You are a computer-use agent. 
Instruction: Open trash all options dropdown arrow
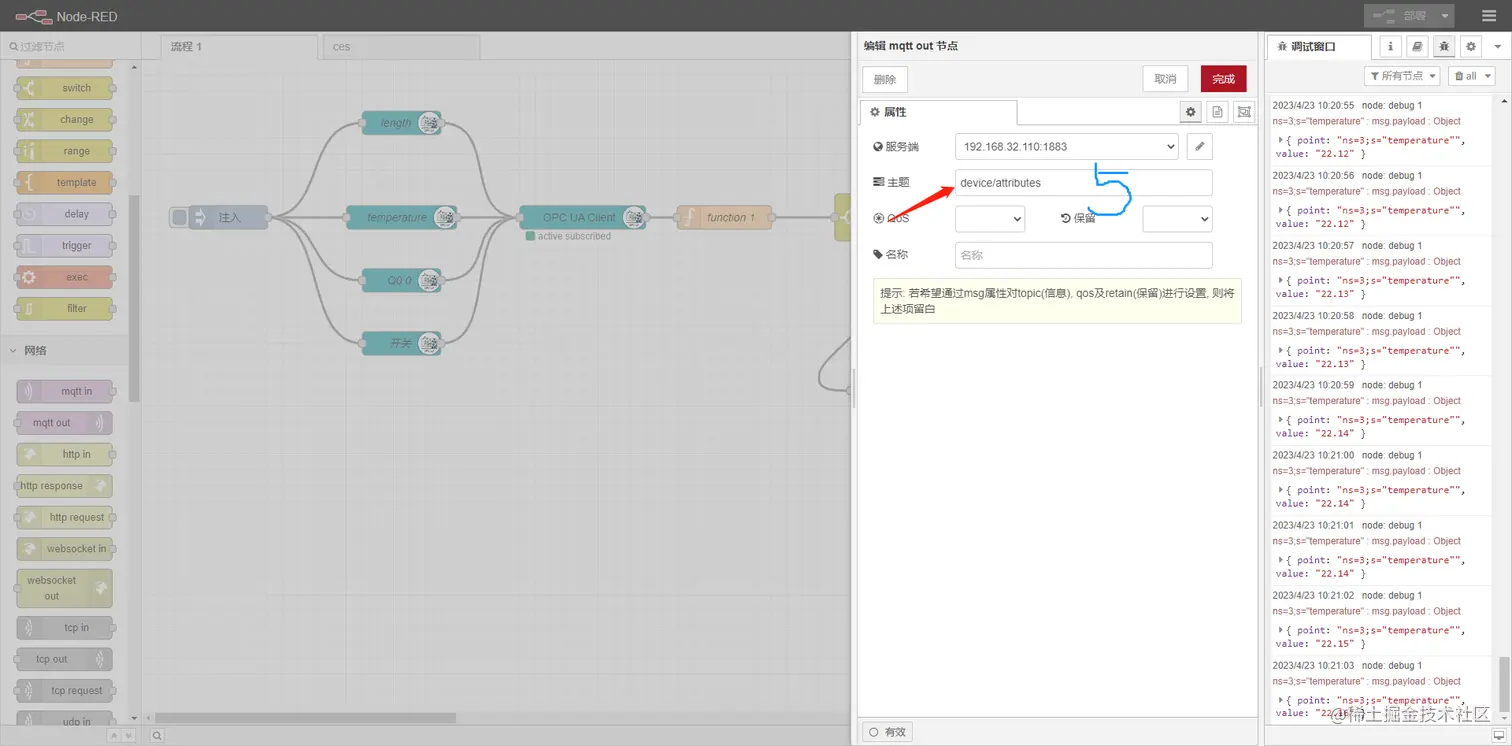coord(1488,76)
